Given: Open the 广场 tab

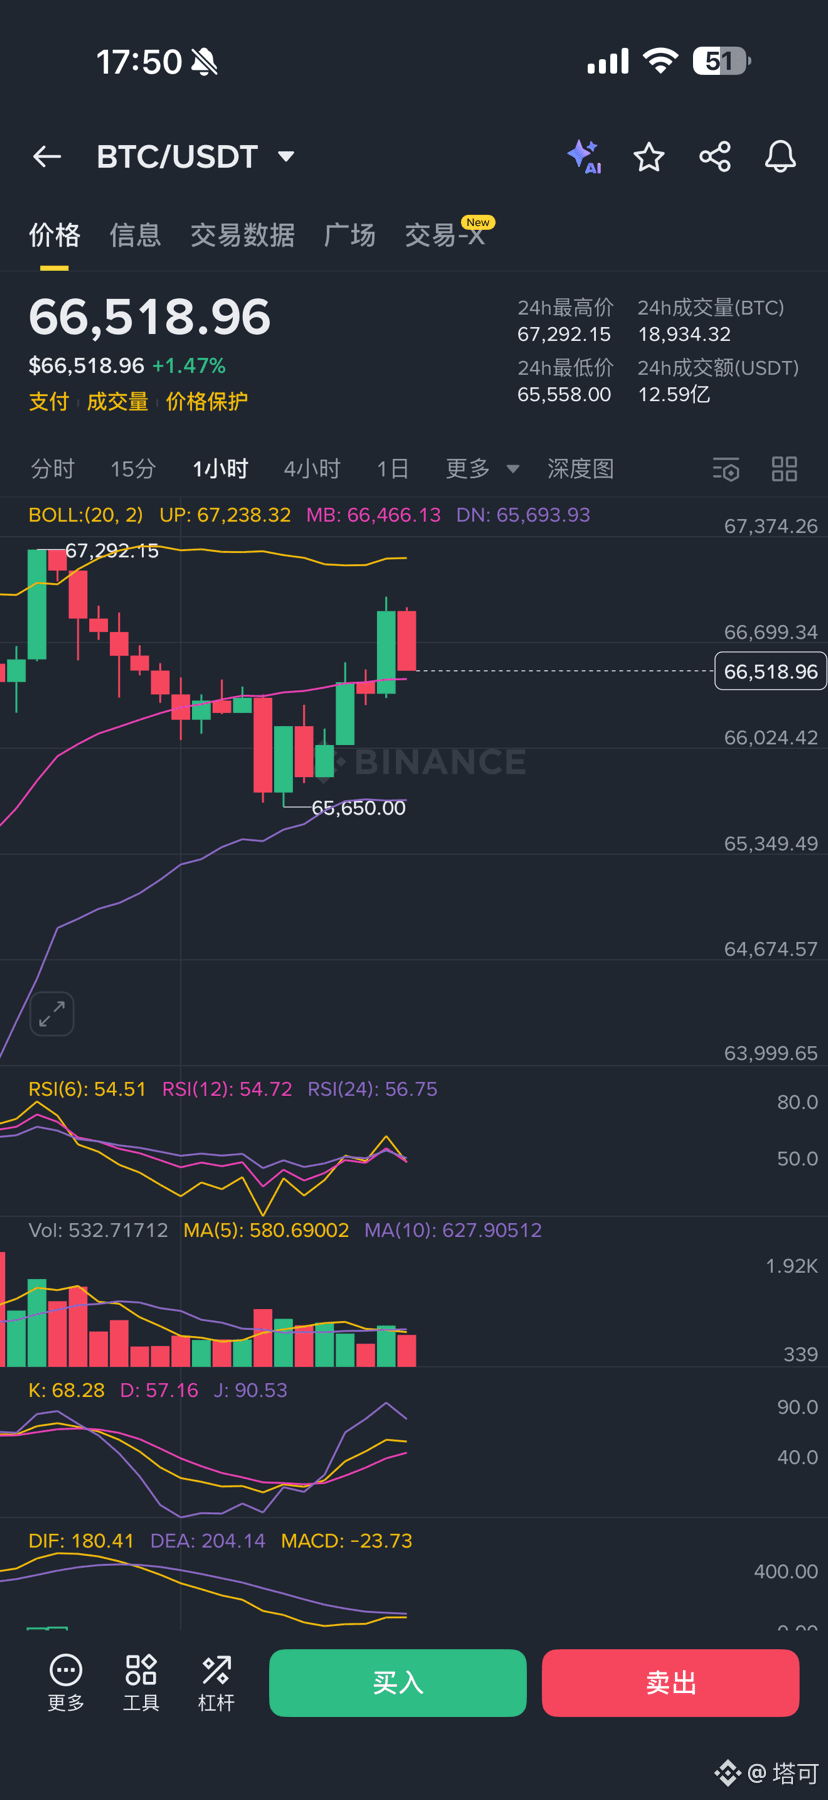Looking at the screenshot, I should pos(350,235).
